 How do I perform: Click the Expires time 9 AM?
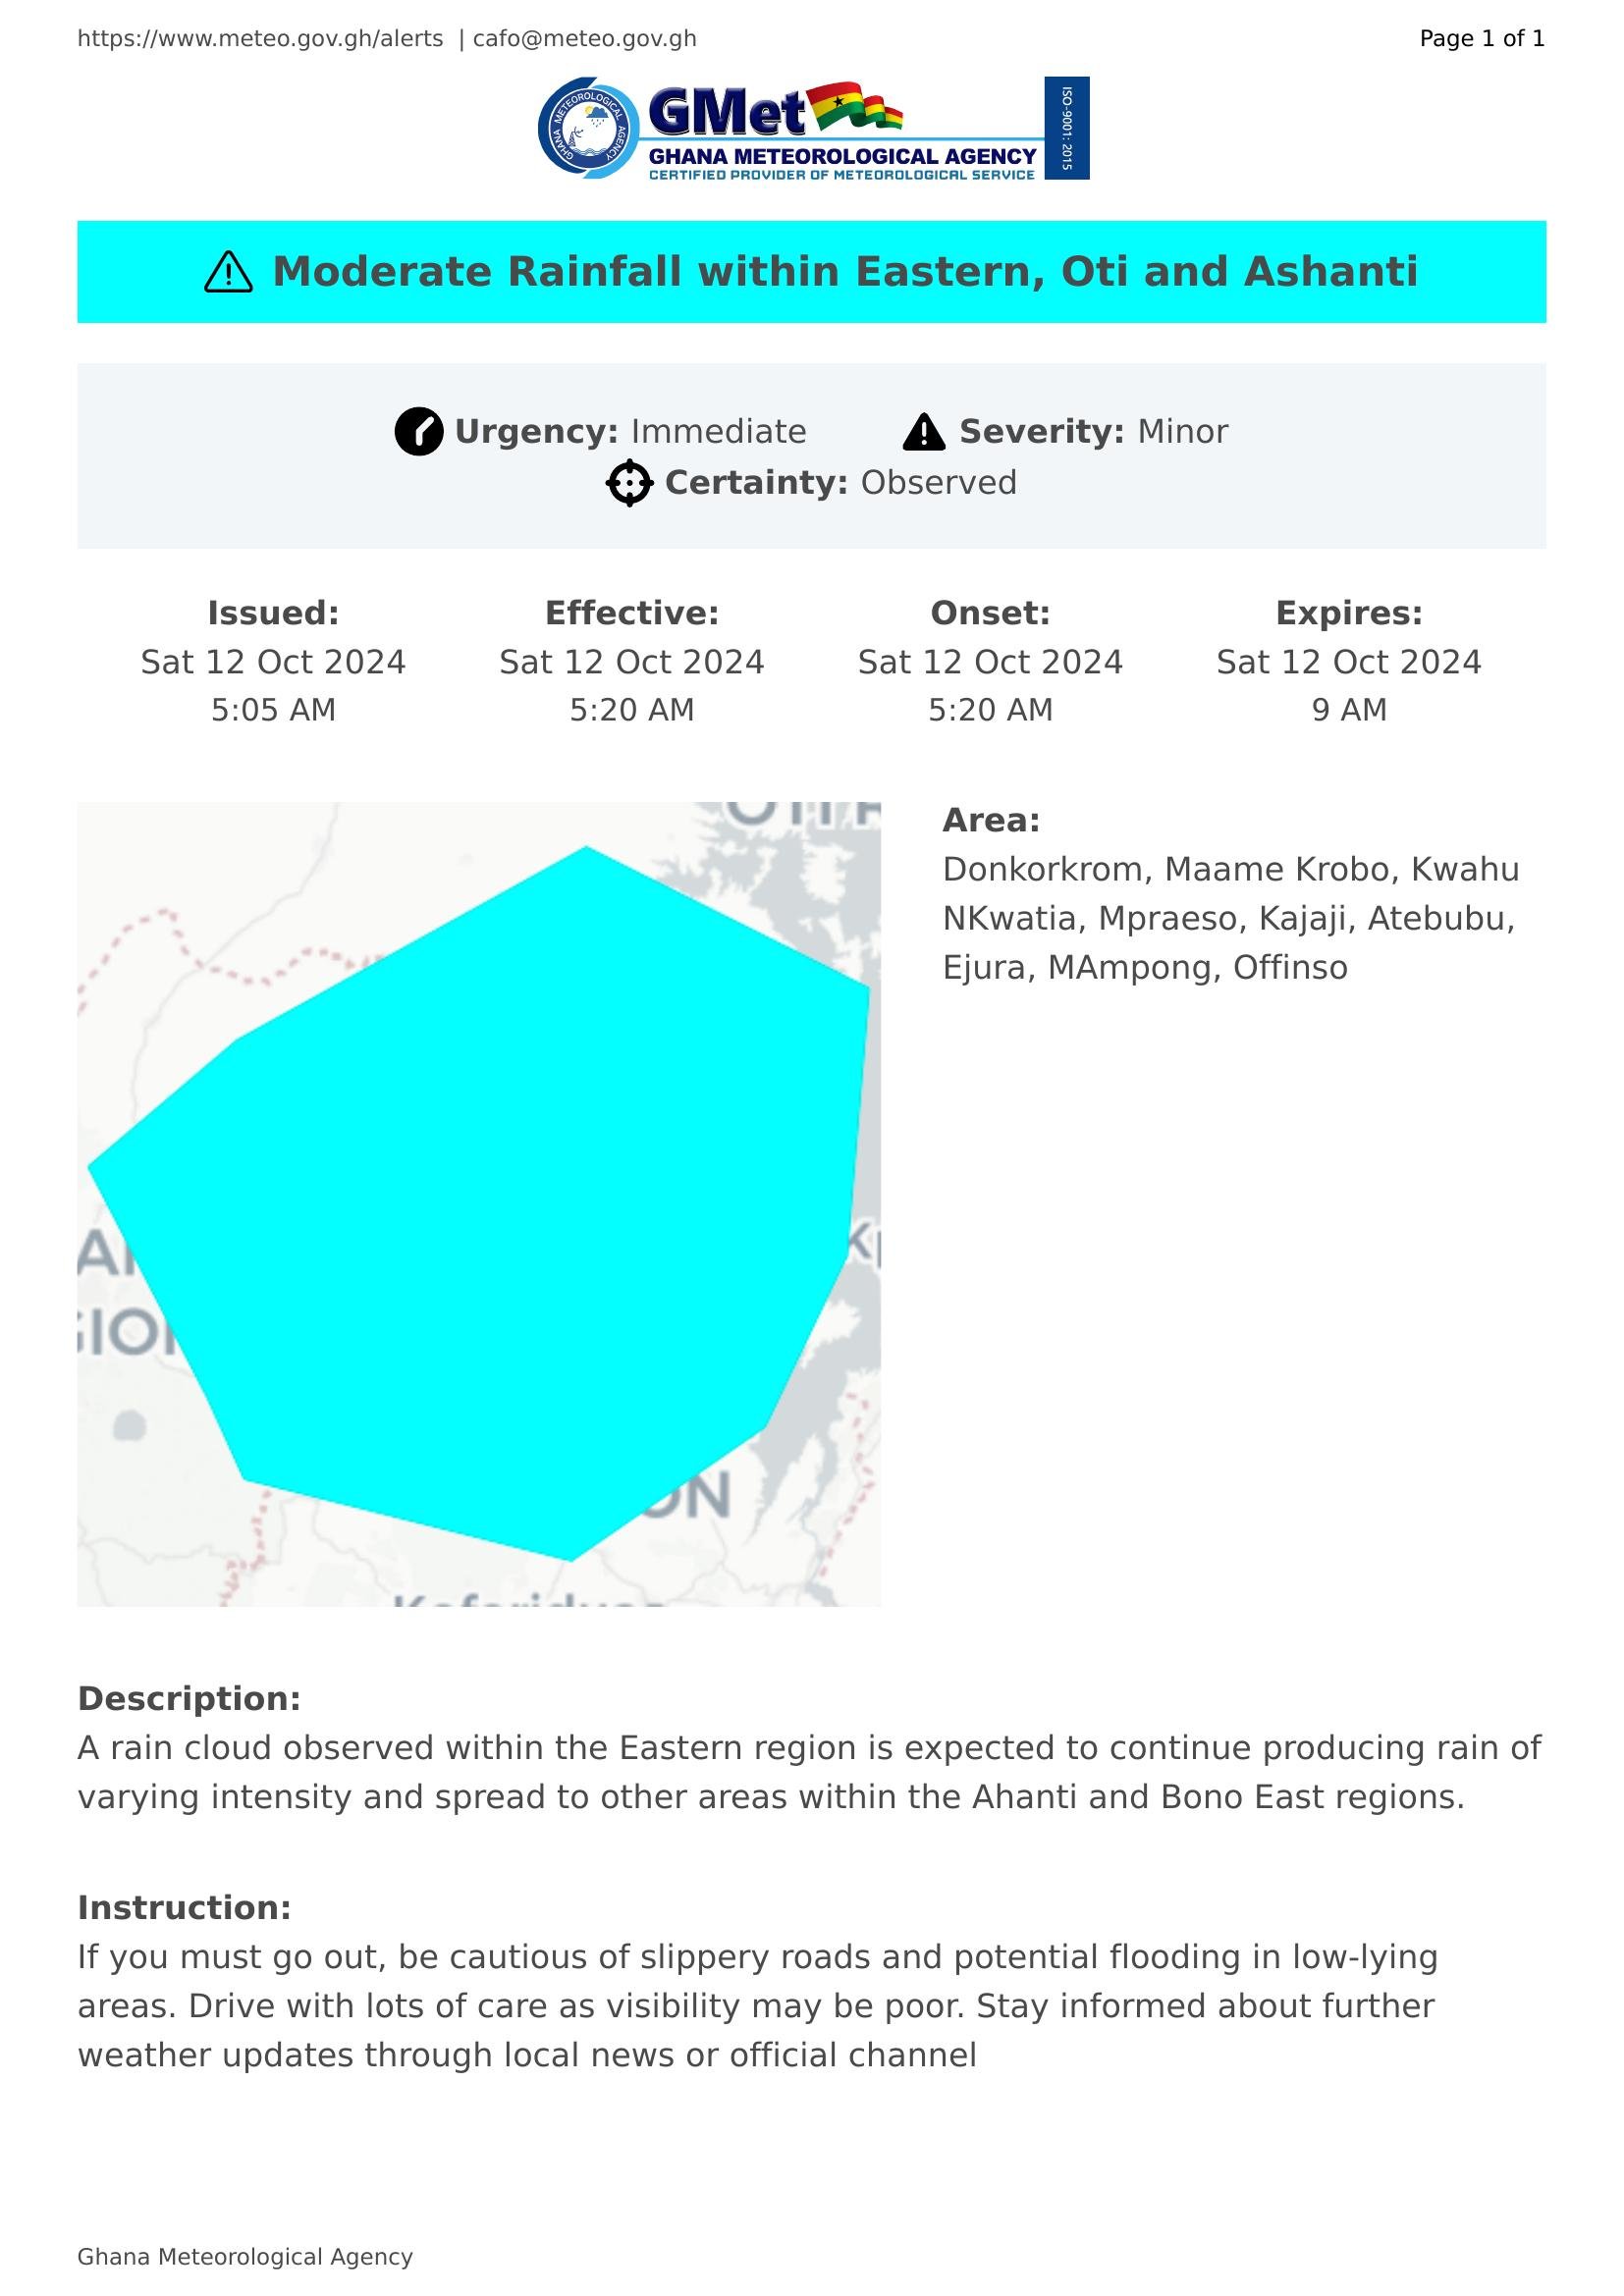1348,710
